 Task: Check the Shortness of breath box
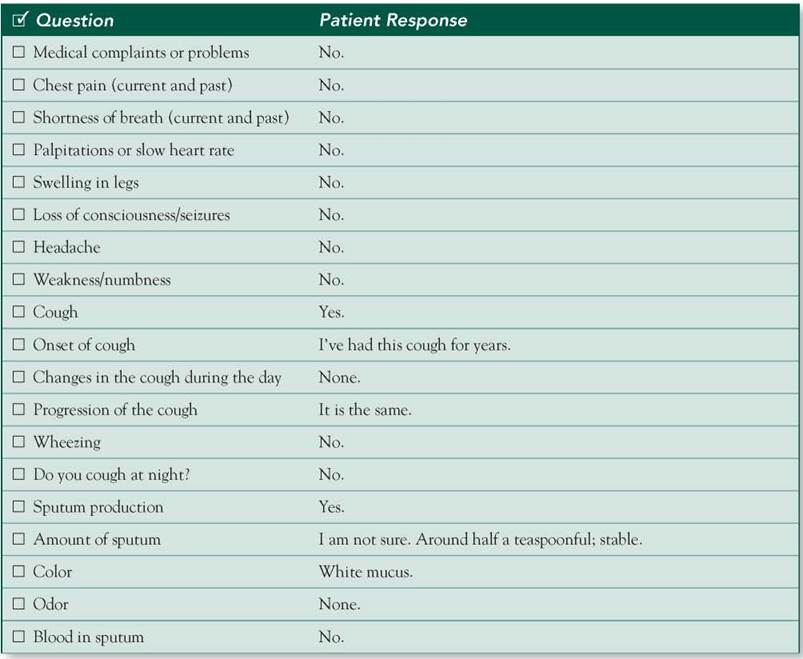[x=18, y=117]
